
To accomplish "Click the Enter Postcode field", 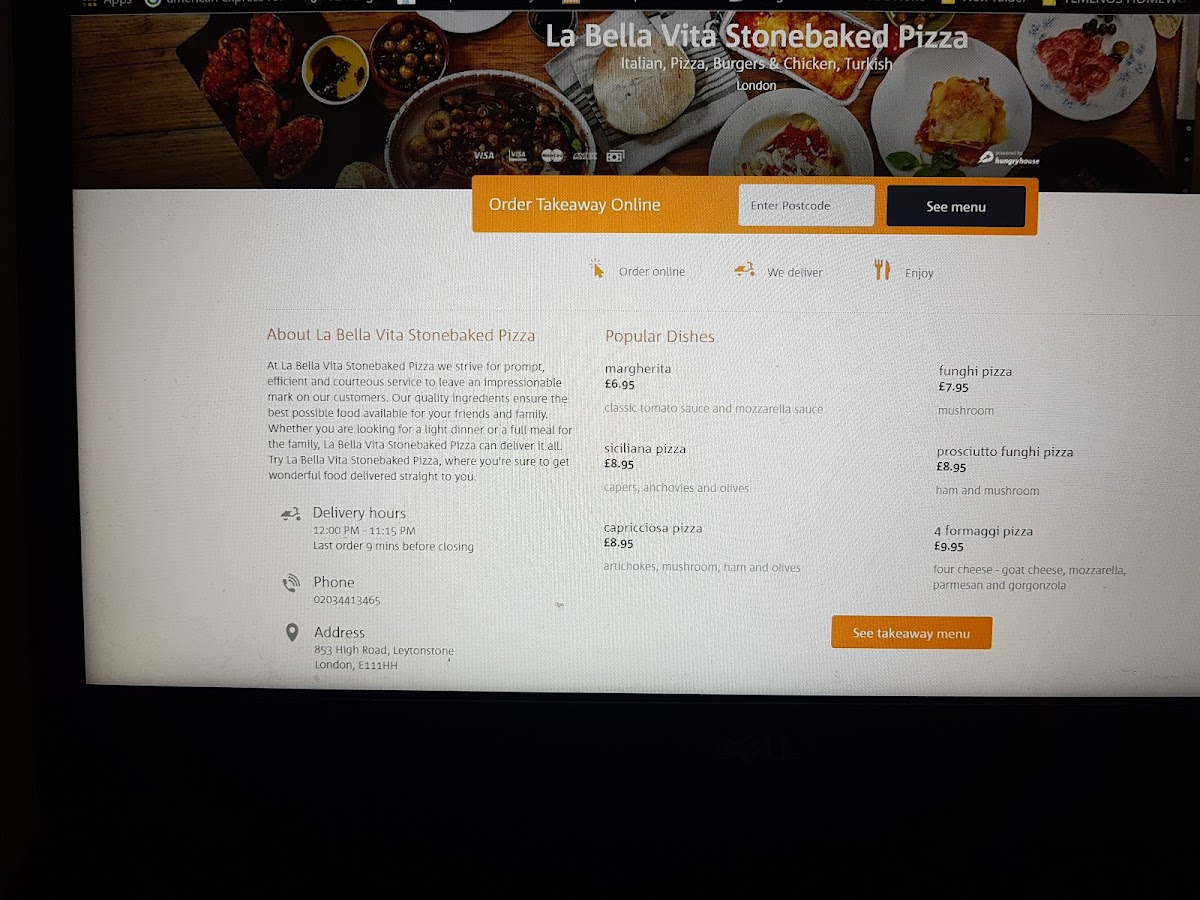I will click(806, 206).
